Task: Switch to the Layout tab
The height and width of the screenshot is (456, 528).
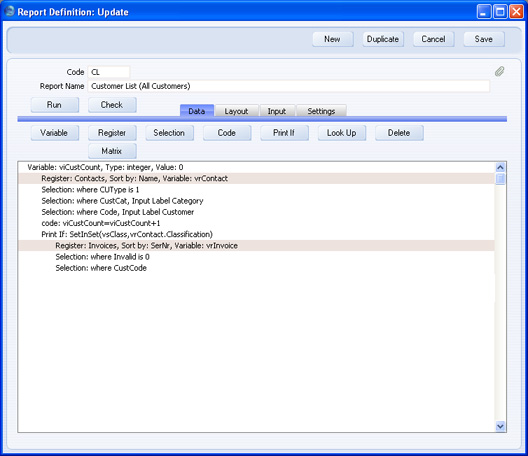Action: pyautogui.click(x=236, y=111)
